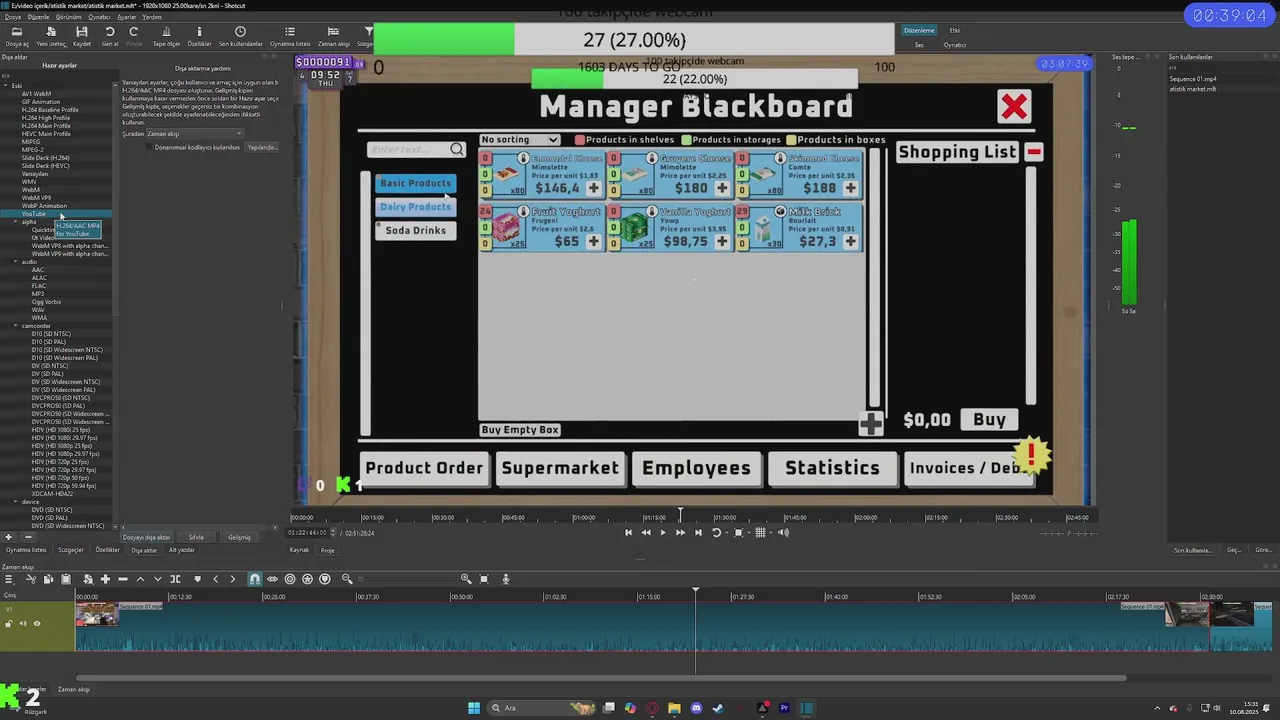Collapse the audio preset group

17,262
